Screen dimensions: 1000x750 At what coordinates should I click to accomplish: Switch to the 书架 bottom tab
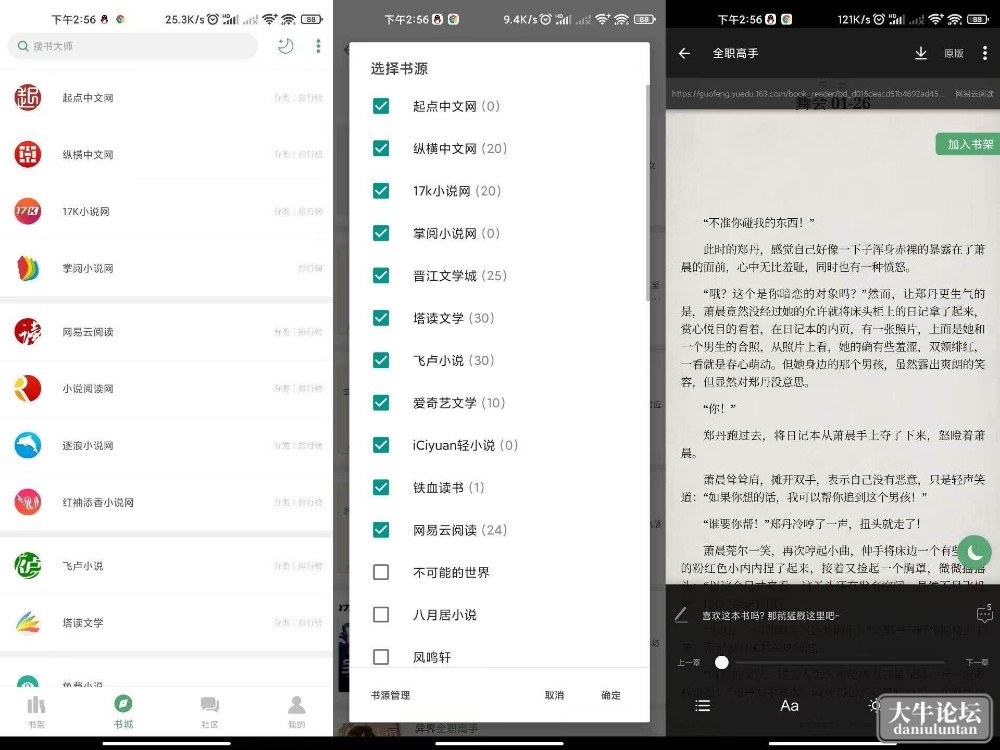tap(36, 712)
